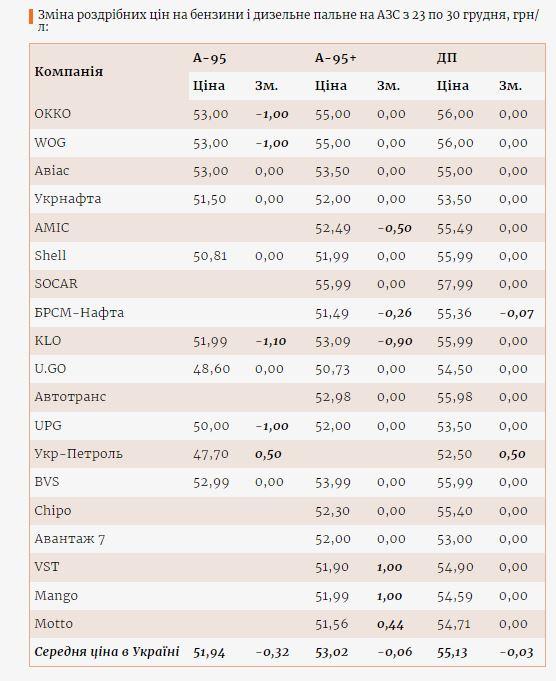Click the Авантаж 7 row label

(70, 539)
